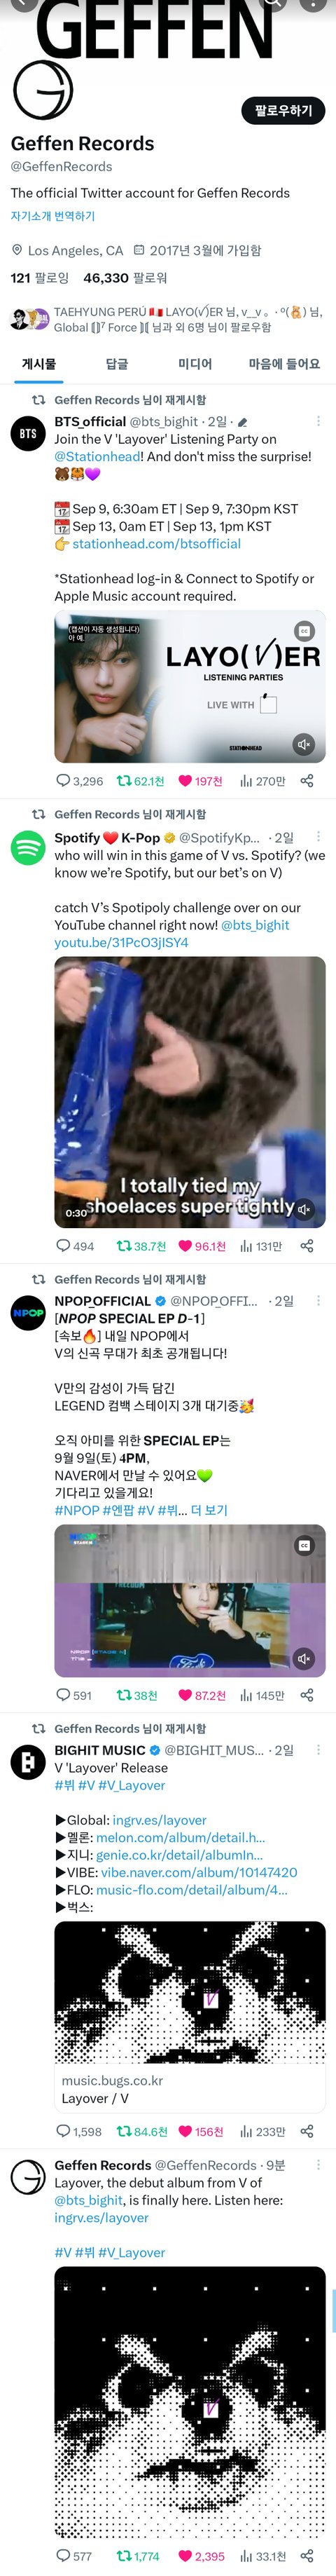Screen dimensions: 336x2576
Task: Switch to the 답글 tab
Action: pyautogui.click(x=117, y=364)
